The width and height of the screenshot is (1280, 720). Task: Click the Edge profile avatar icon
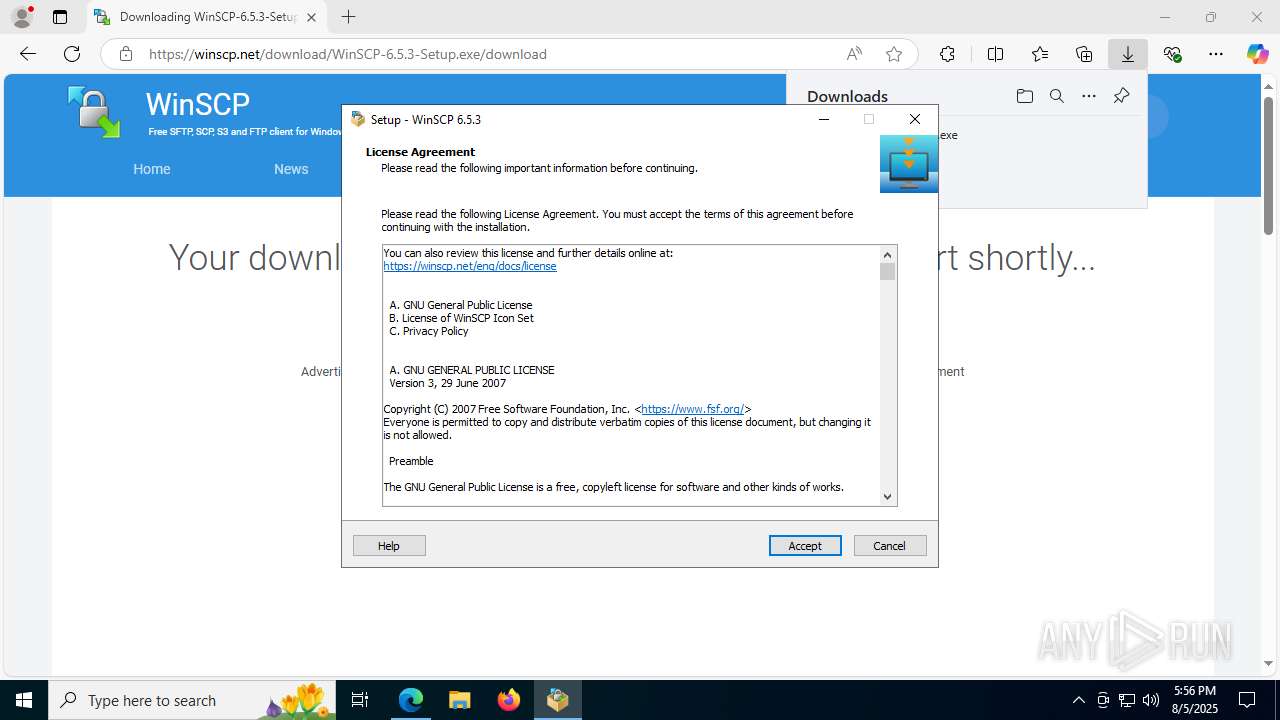(x=22, y=17)
